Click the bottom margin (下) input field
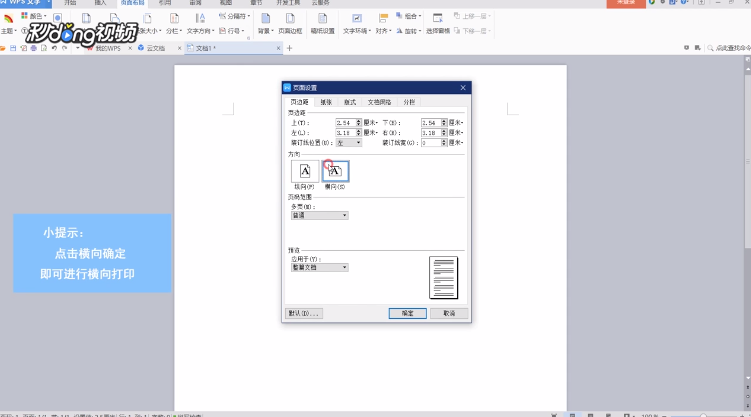 point(431,123)
